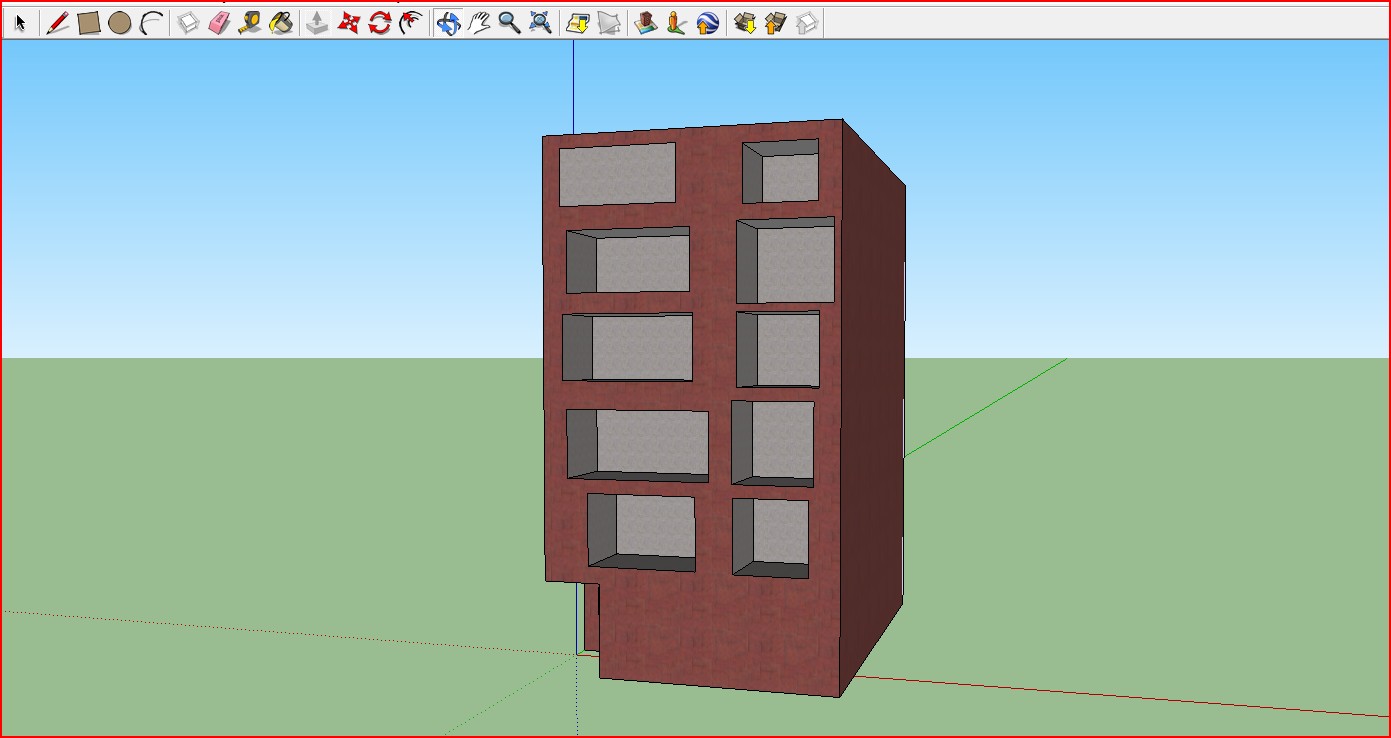Activate the Move tool with red arrows
The height and width of the screenshot is (738, 1391).
(x=348, y=23)
